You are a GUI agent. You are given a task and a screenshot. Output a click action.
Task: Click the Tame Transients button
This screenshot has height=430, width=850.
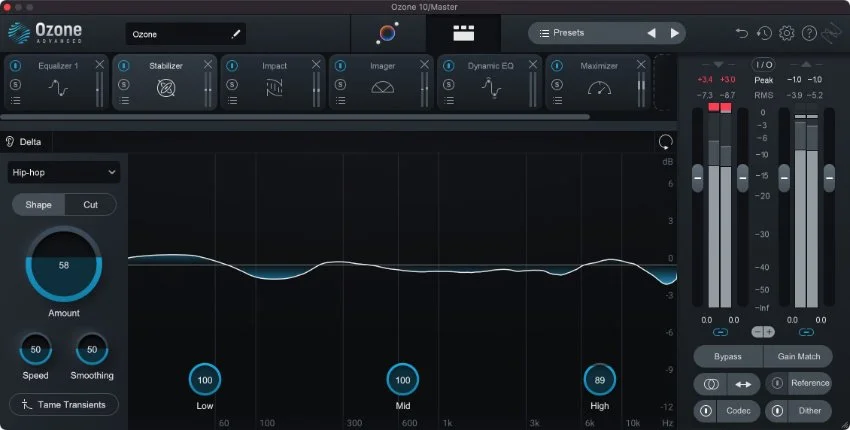64,405
